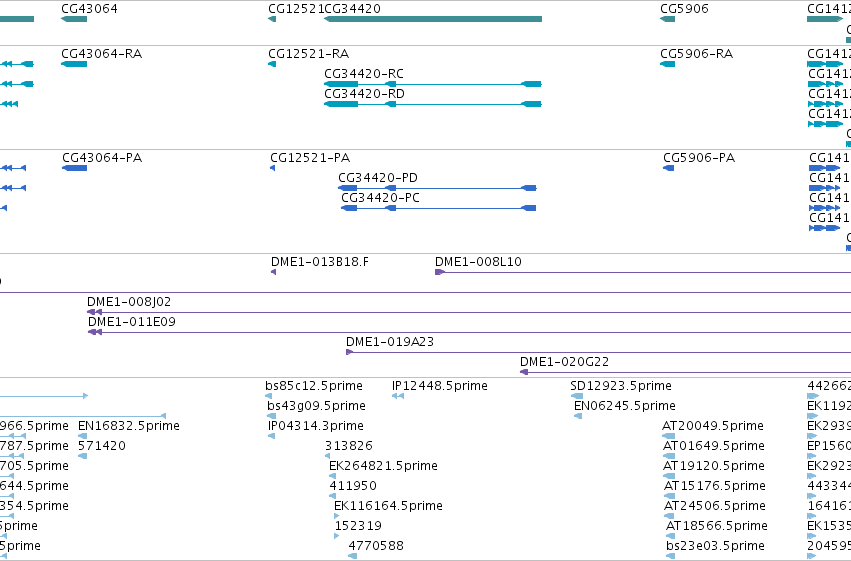Open the IP04314.3prime EST label
This screenshot has height=561, width=851.
click(x=316, y=426)
